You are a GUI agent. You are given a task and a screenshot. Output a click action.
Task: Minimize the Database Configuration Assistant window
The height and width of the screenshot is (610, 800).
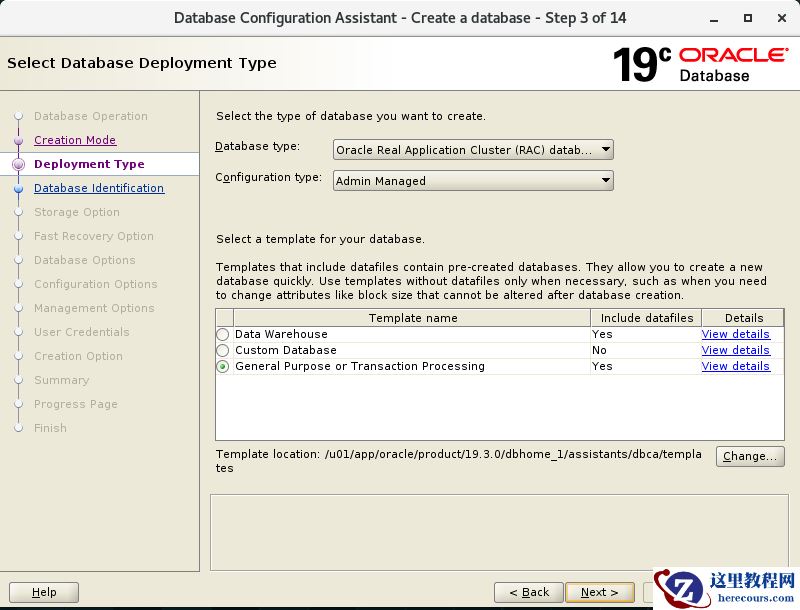click(x=714, y=18)
